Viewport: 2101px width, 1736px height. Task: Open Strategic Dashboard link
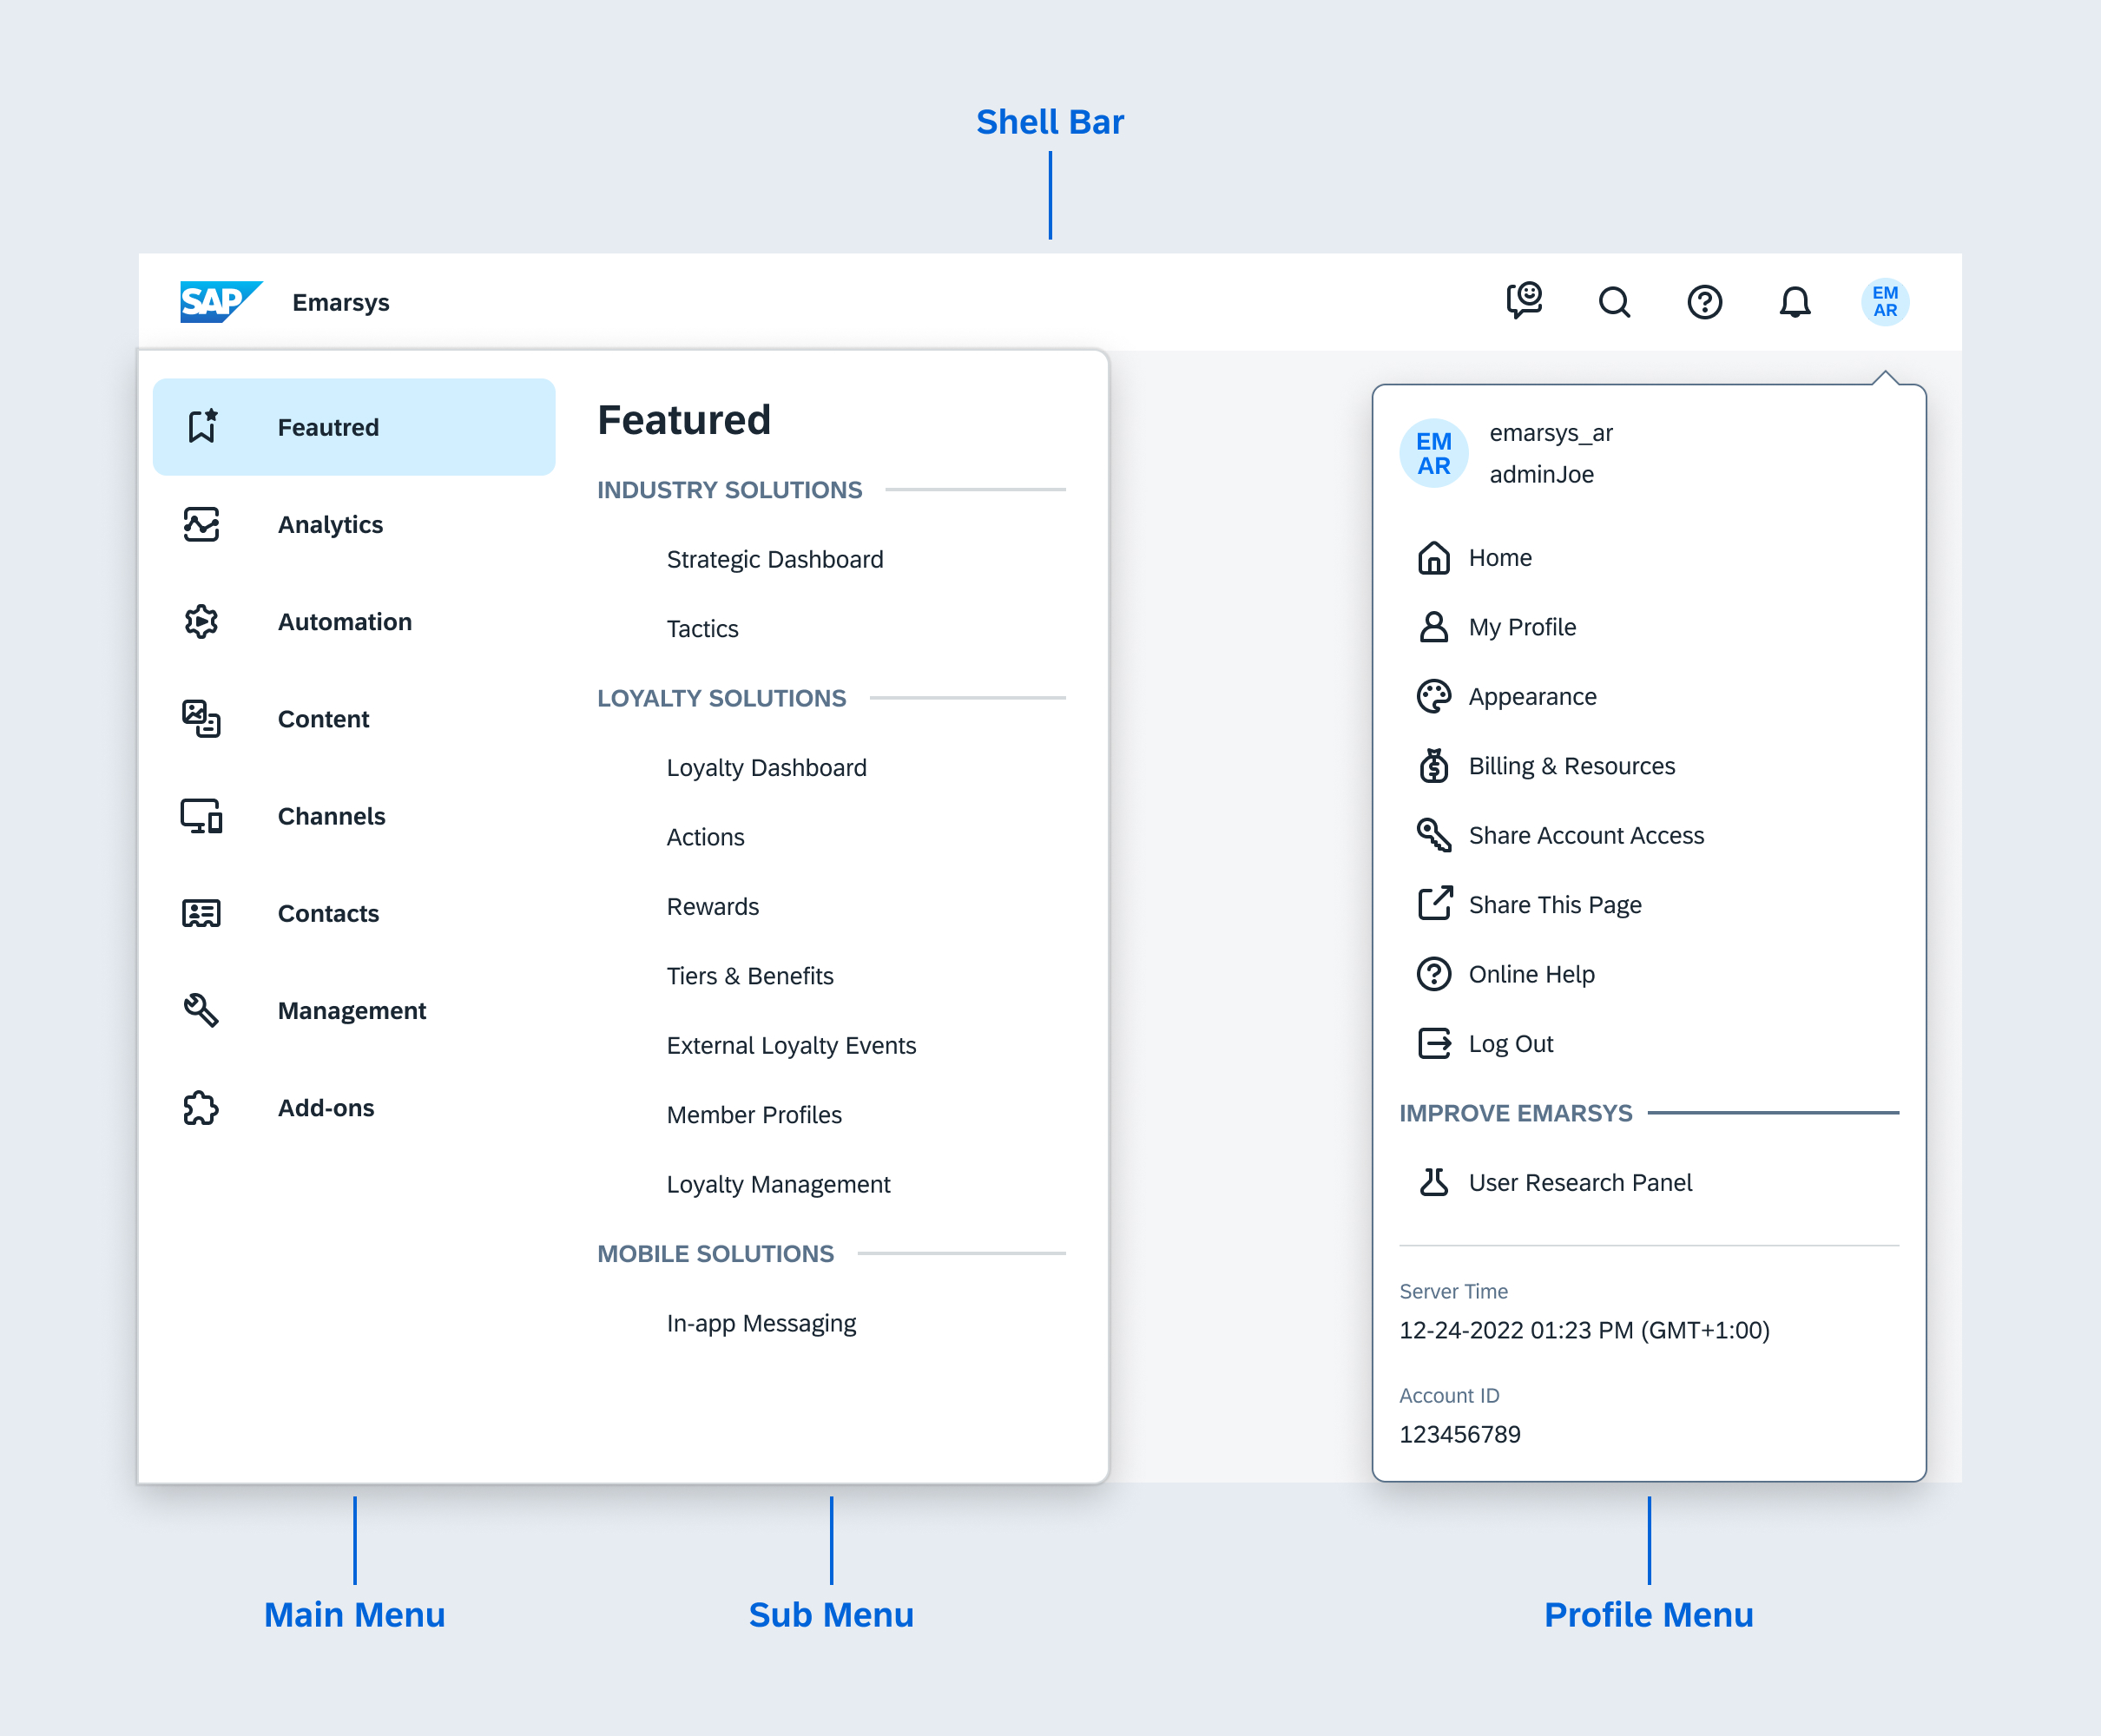point(774,559)
